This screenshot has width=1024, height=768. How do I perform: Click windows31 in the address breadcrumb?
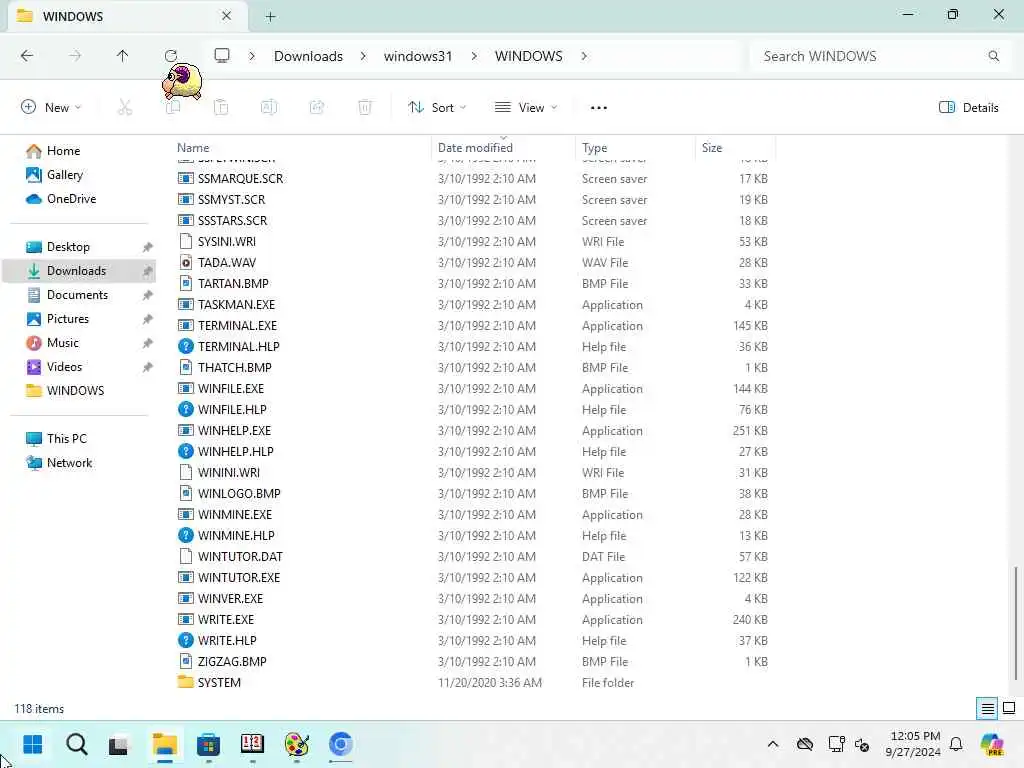coord(418,56)
